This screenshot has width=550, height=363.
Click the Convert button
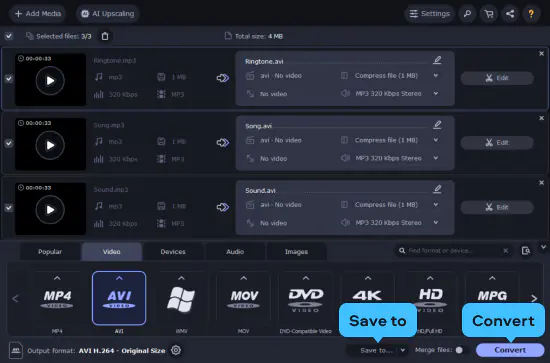tap(510, 350)
